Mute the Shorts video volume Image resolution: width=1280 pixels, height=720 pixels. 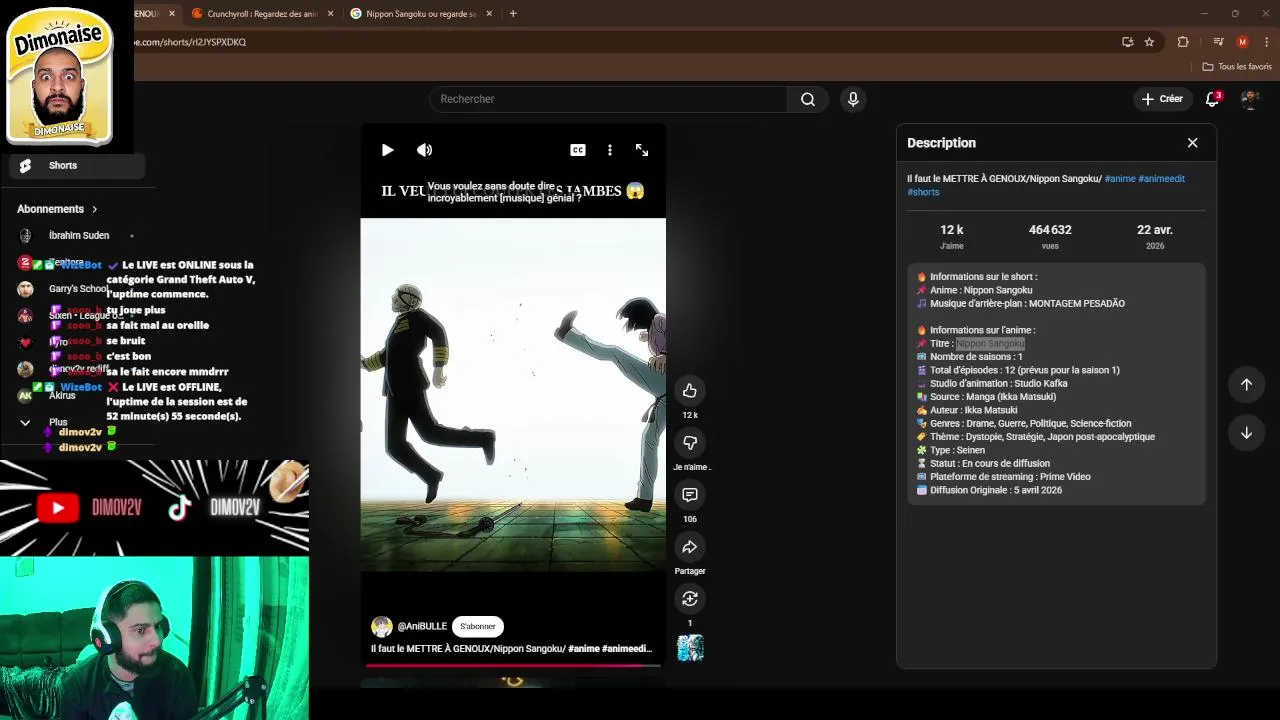[x=424, y=150]
